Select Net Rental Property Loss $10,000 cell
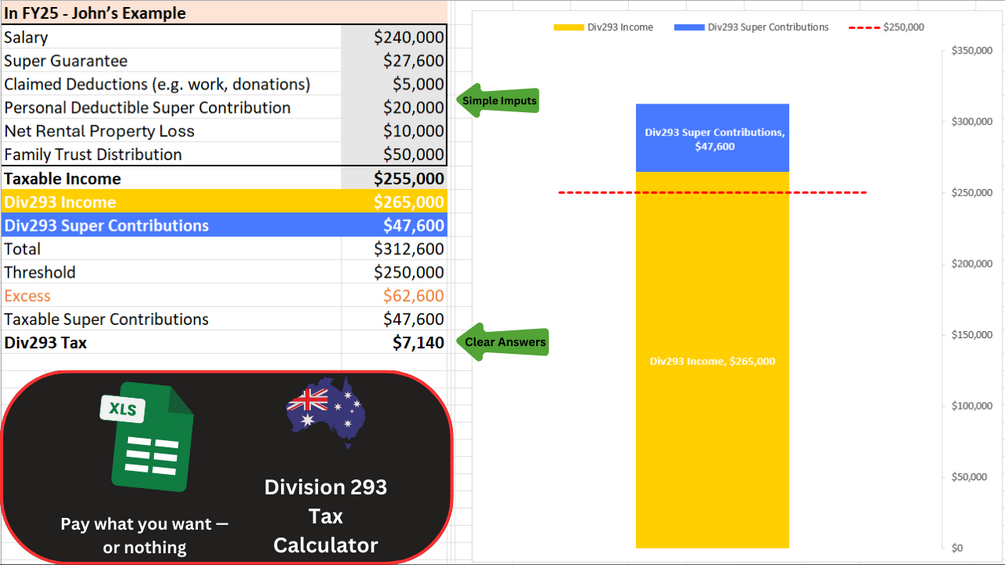Screen dimensions: 1005x565 coord(394,131)
